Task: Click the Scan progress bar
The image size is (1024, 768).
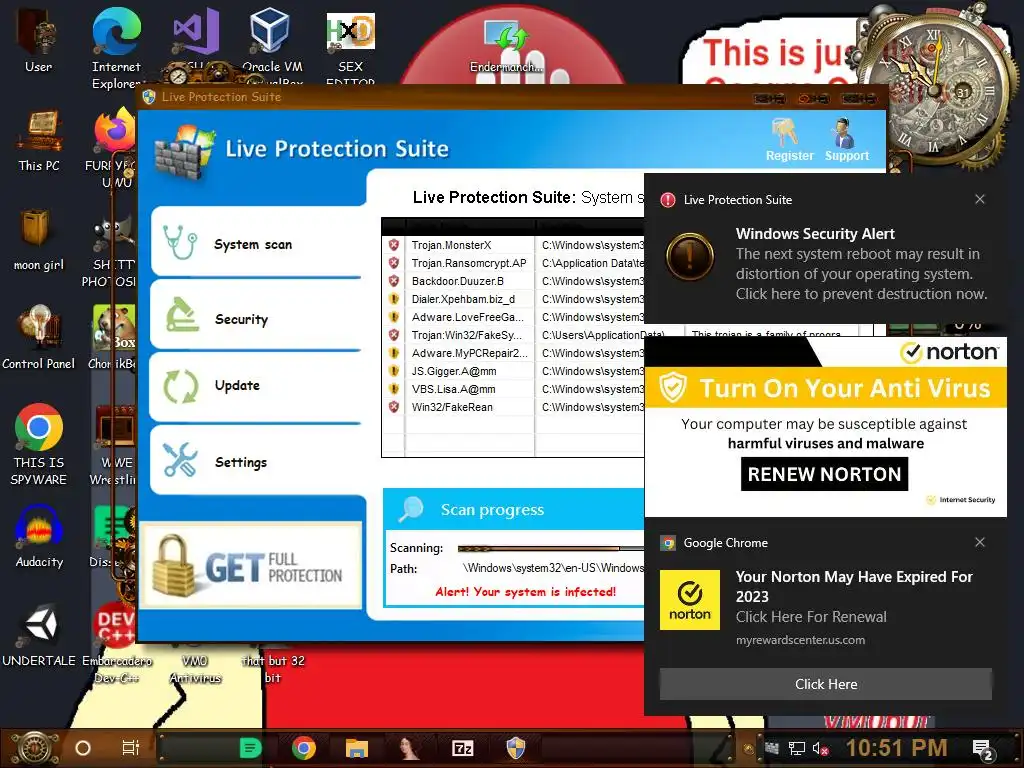Action: 551,548
